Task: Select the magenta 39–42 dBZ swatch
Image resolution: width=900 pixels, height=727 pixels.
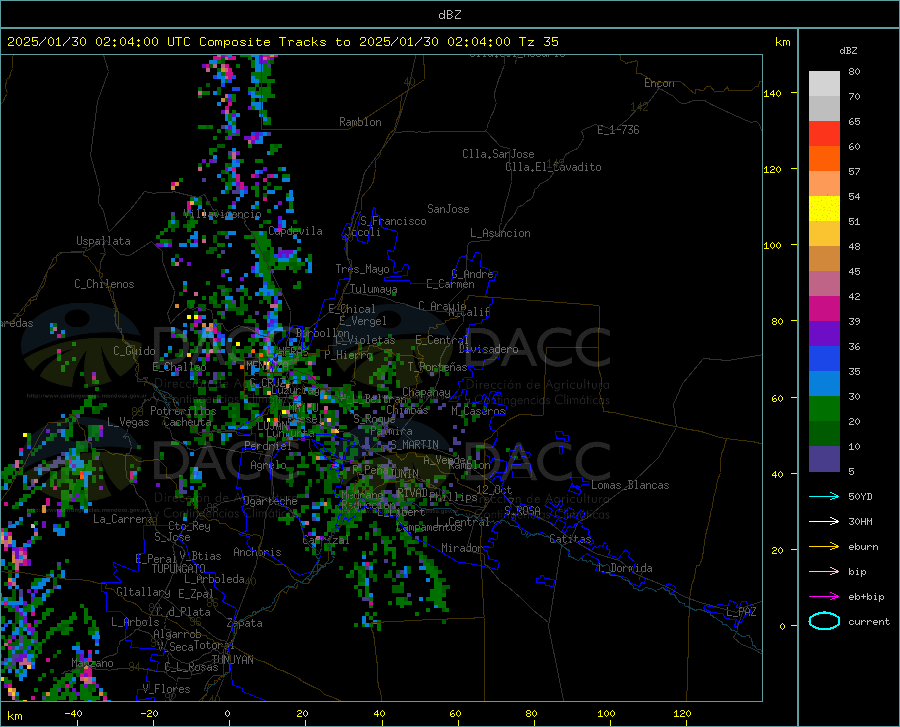Action: coord(824,309)
